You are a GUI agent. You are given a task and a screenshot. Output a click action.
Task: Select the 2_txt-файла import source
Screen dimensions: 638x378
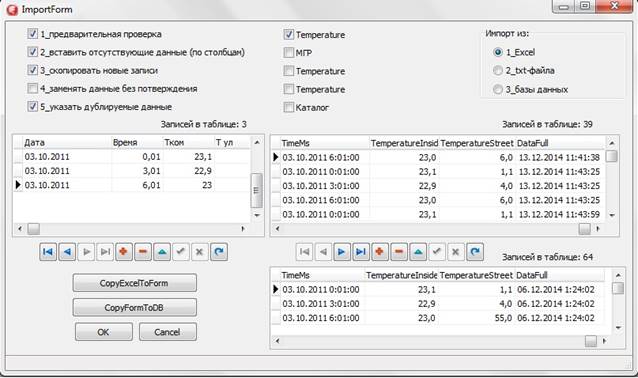[498, 70]
